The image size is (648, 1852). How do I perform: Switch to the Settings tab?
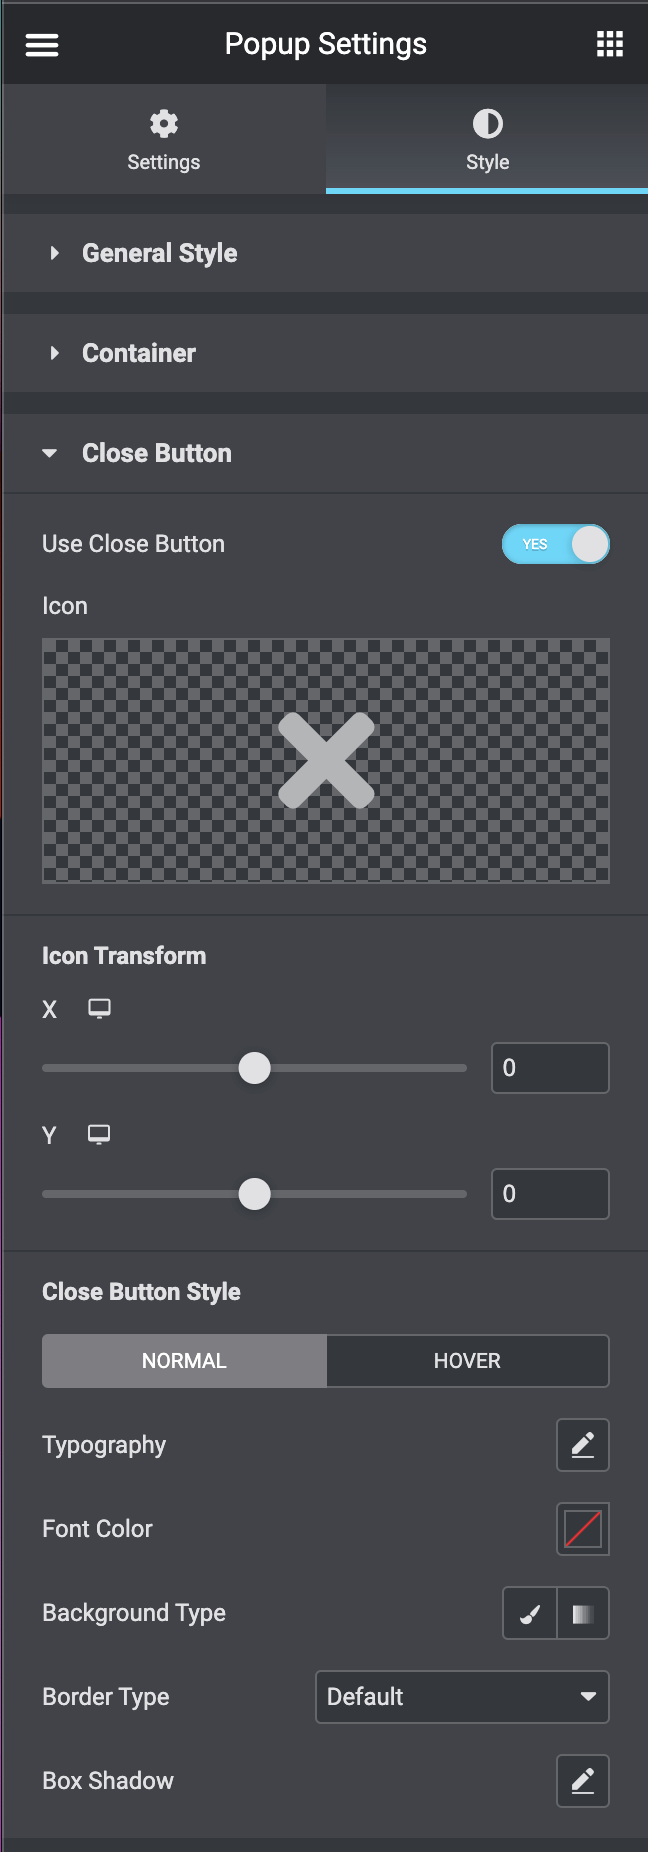click(x=163, y=140)
